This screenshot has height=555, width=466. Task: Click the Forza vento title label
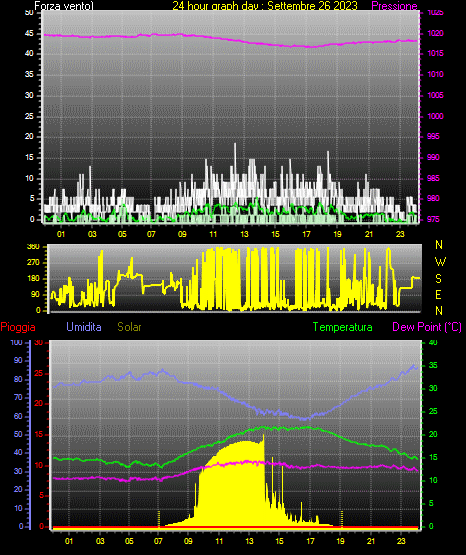pos(64,6)
